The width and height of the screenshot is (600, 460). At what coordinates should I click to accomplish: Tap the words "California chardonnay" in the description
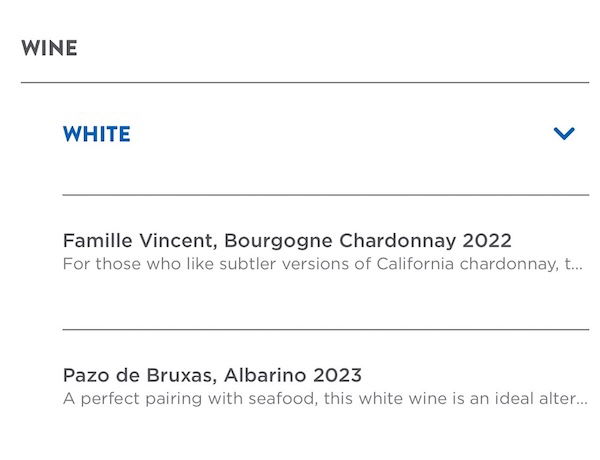click(x=465, y=265)
